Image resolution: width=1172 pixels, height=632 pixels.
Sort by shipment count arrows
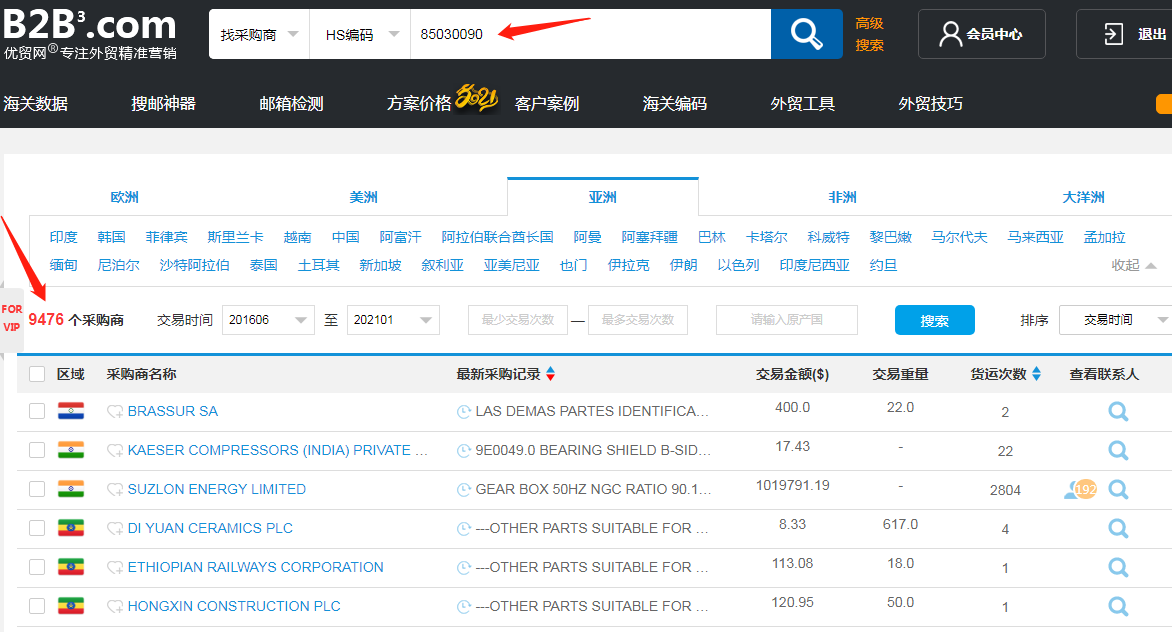1036,374
